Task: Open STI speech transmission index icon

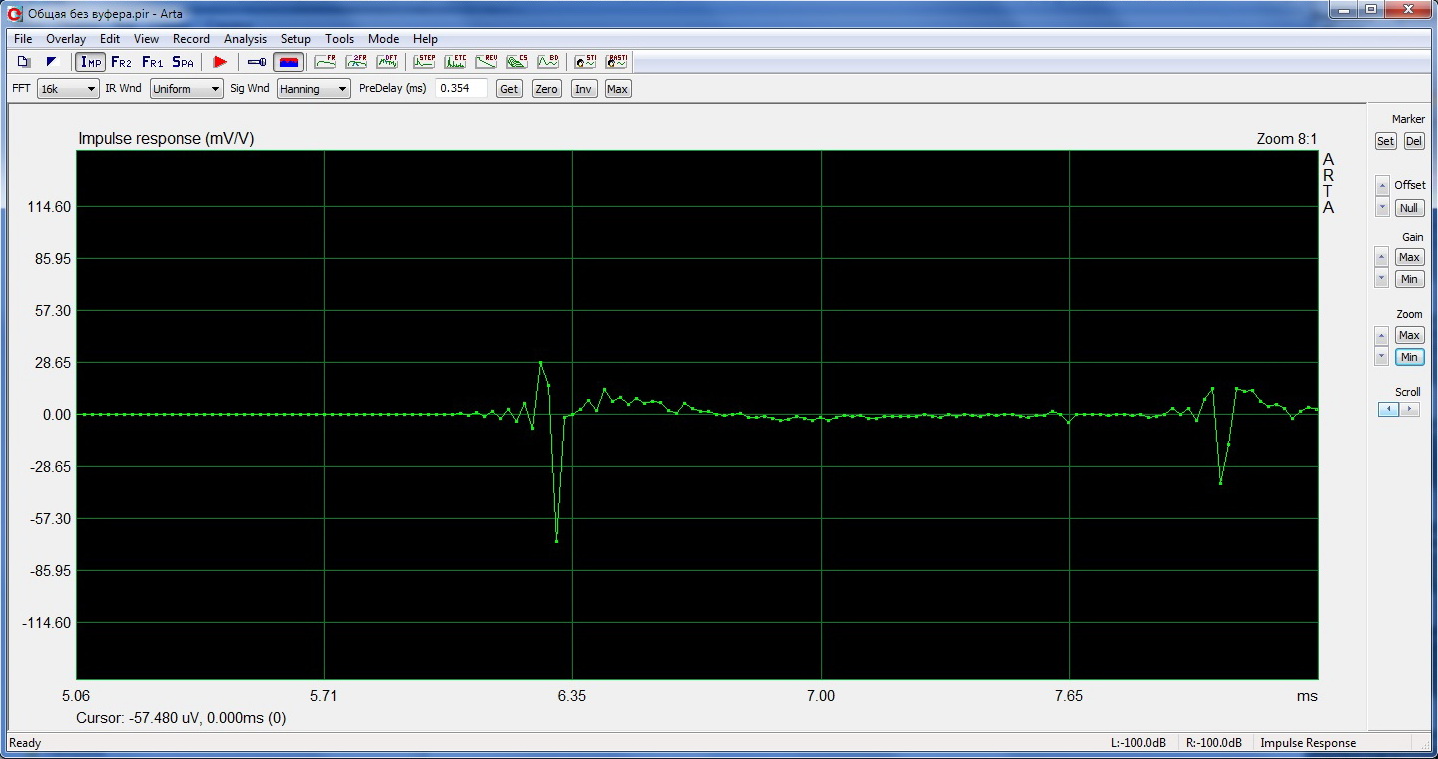Action: click(586, 62)
